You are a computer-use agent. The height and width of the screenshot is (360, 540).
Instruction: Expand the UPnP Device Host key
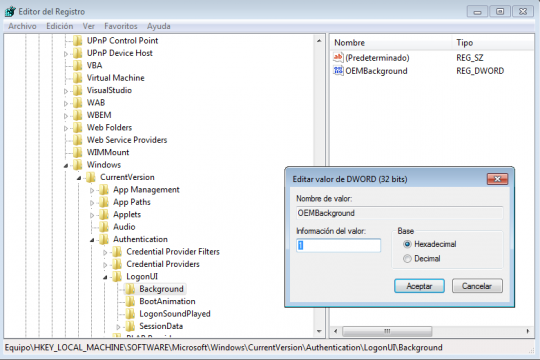pos(66,54)
